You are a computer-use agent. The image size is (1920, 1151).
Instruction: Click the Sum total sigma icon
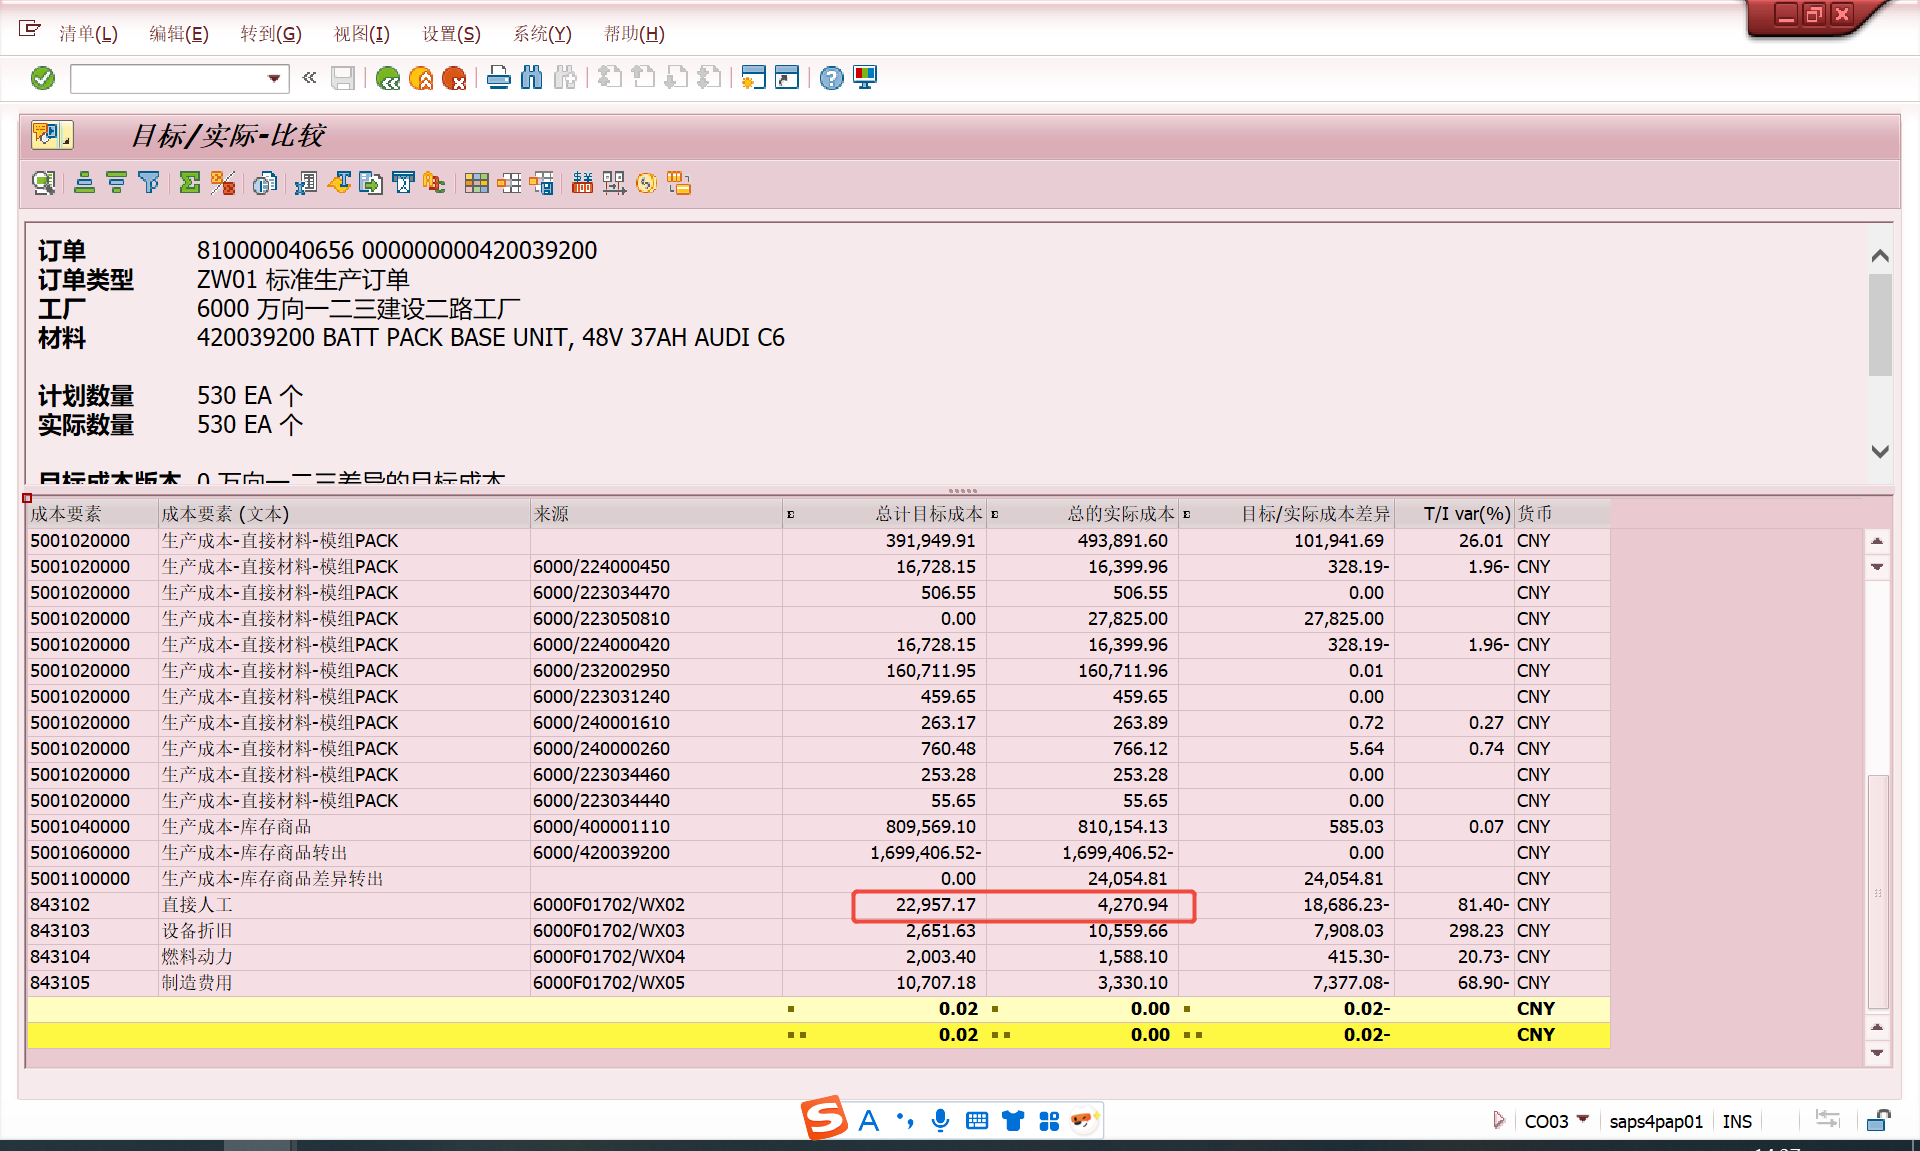click(x=189, y=183)
